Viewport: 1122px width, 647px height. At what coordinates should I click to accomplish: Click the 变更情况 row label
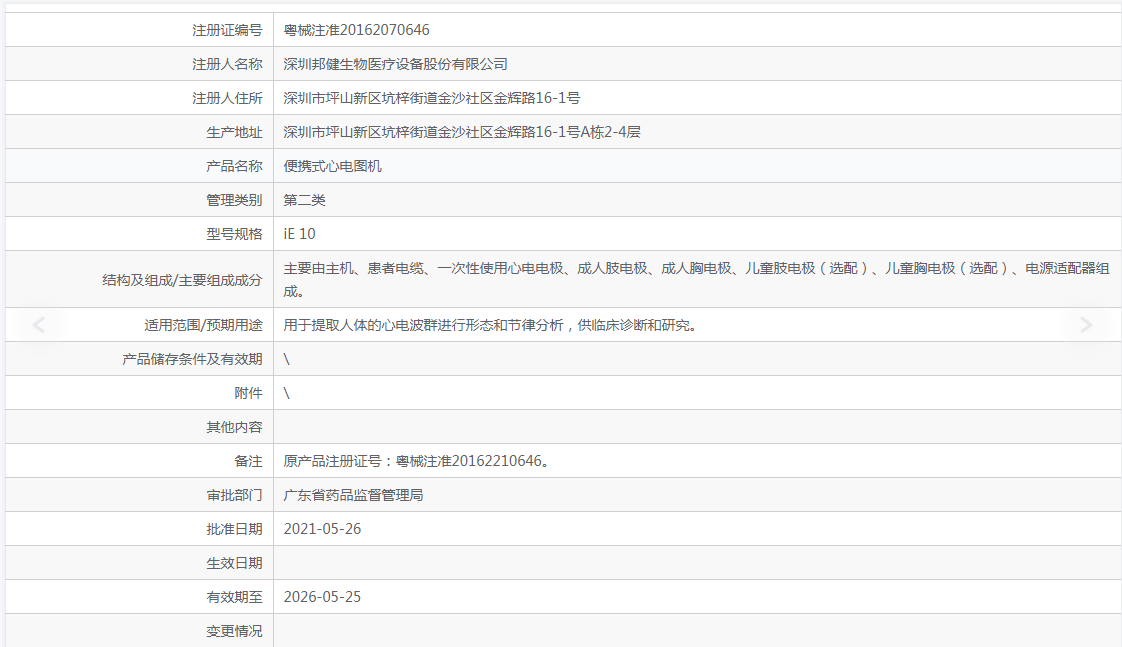click(234, 631)
